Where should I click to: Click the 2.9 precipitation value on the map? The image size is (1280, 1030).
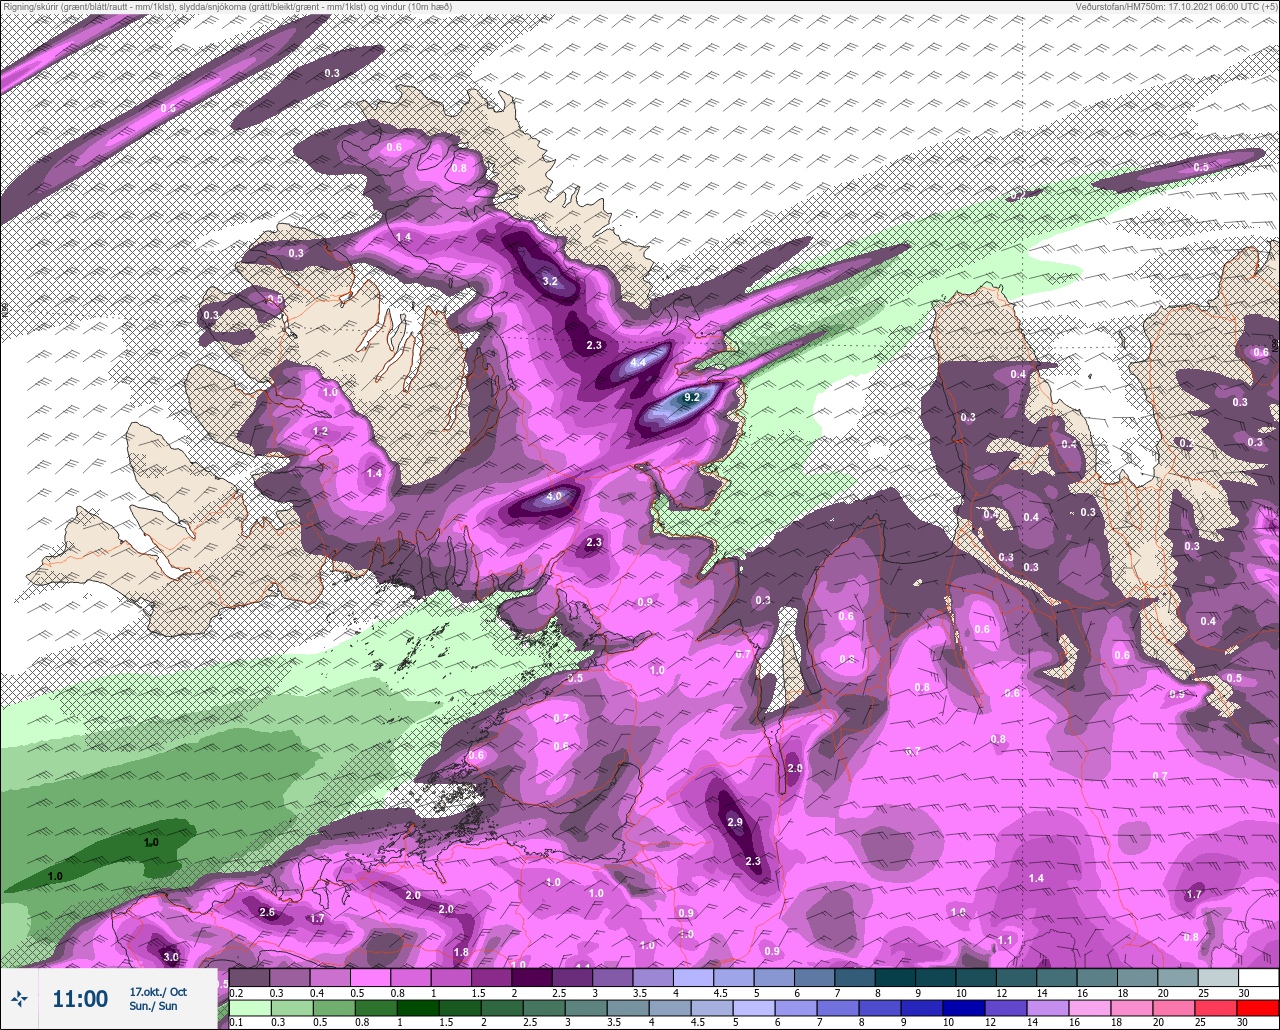point(735,822)
